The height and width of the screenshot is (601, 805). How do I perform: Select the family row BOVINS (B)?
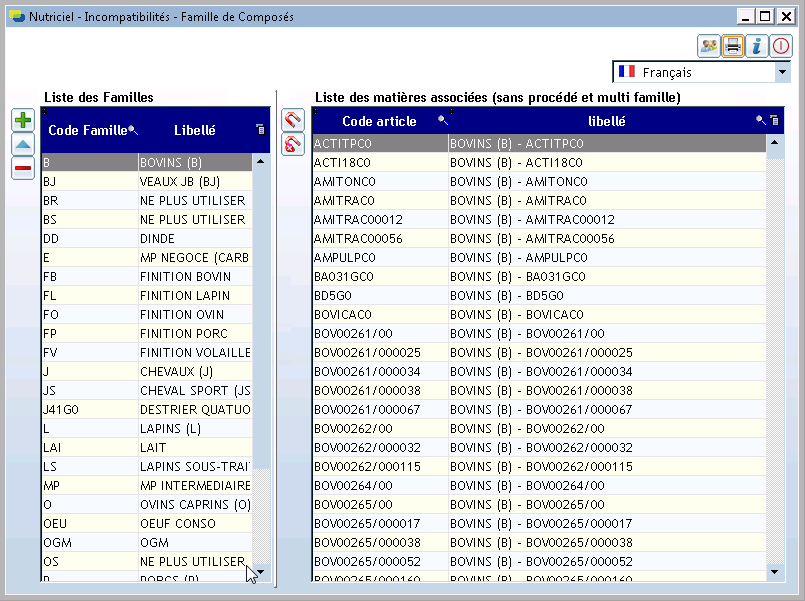147,163
